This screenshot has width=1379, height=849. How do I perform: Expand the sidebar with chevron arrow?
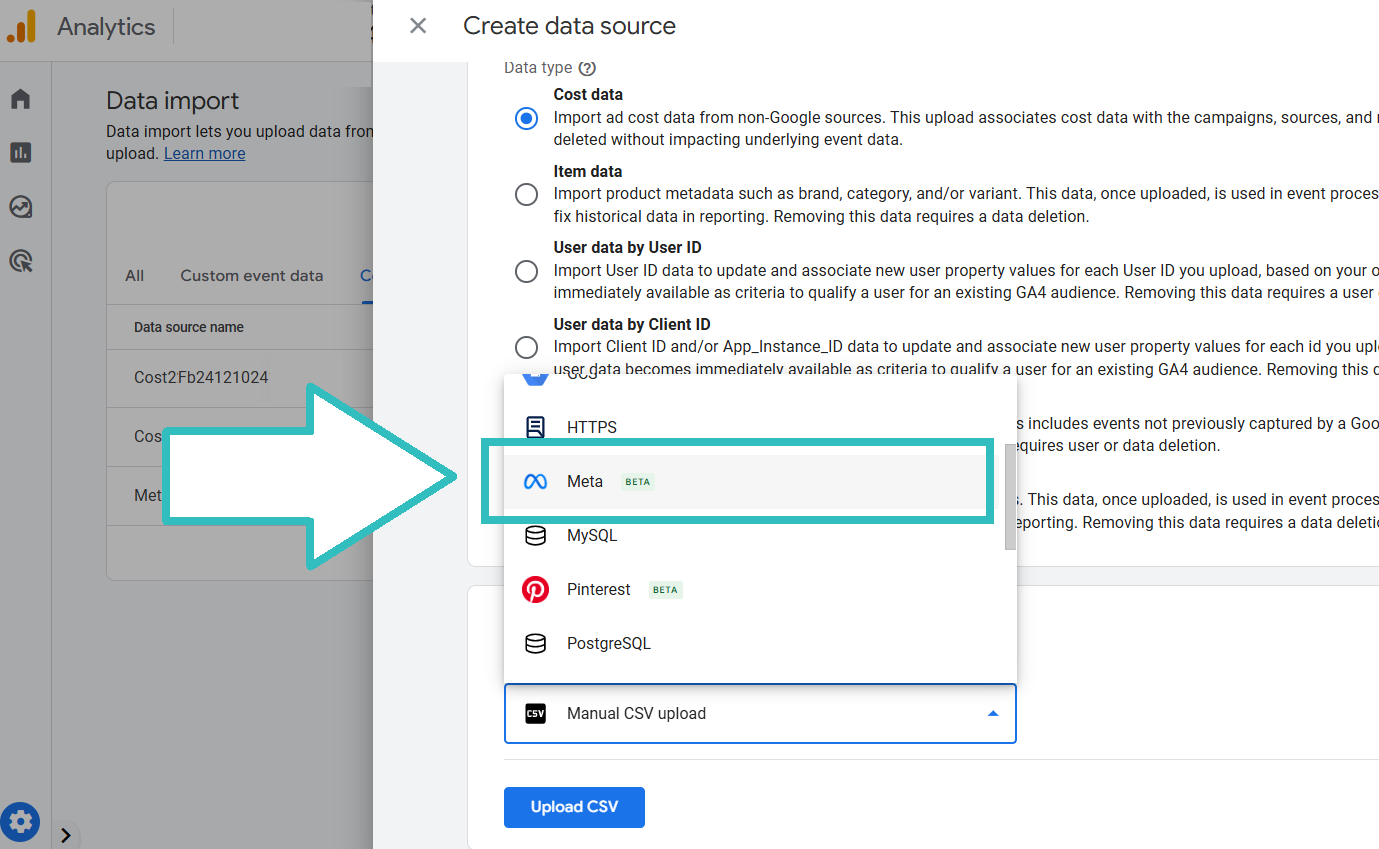(x=66, y=835)
